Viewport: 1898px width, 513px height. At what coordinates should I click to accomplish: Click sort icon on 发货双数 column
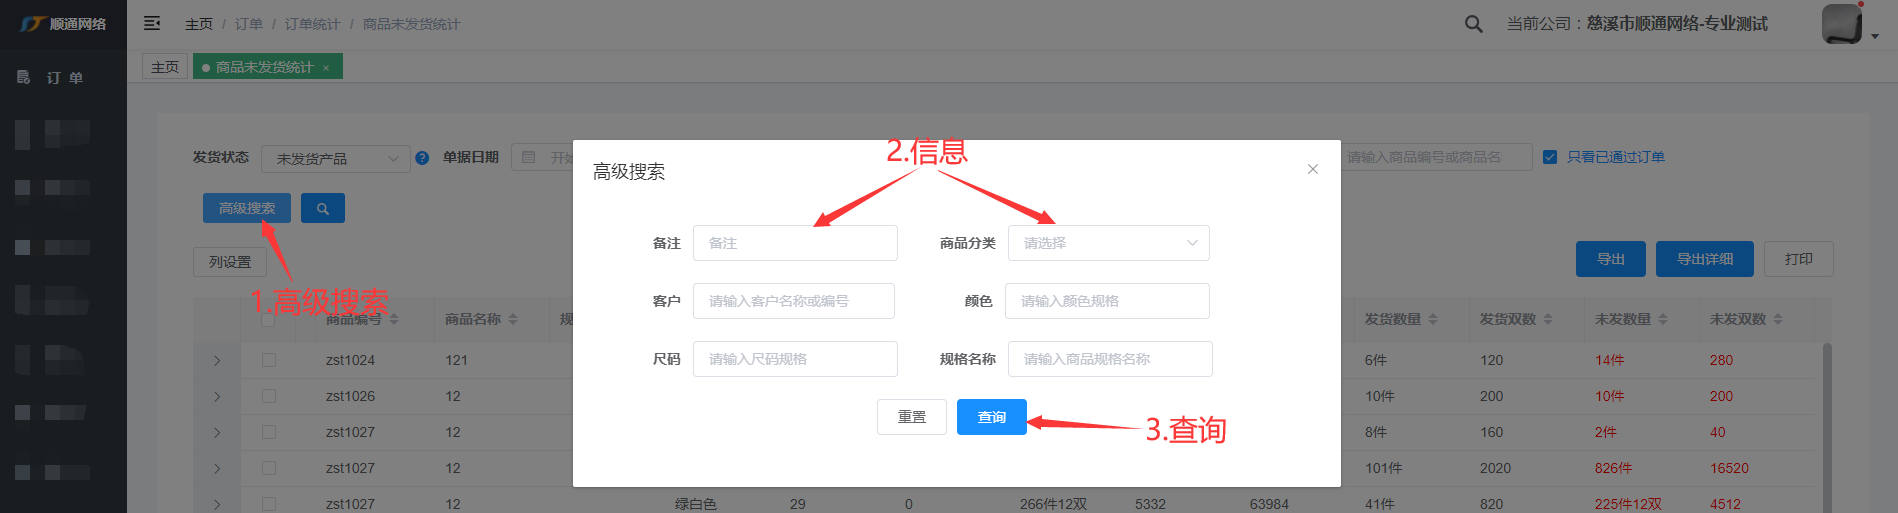[1547, 319]
